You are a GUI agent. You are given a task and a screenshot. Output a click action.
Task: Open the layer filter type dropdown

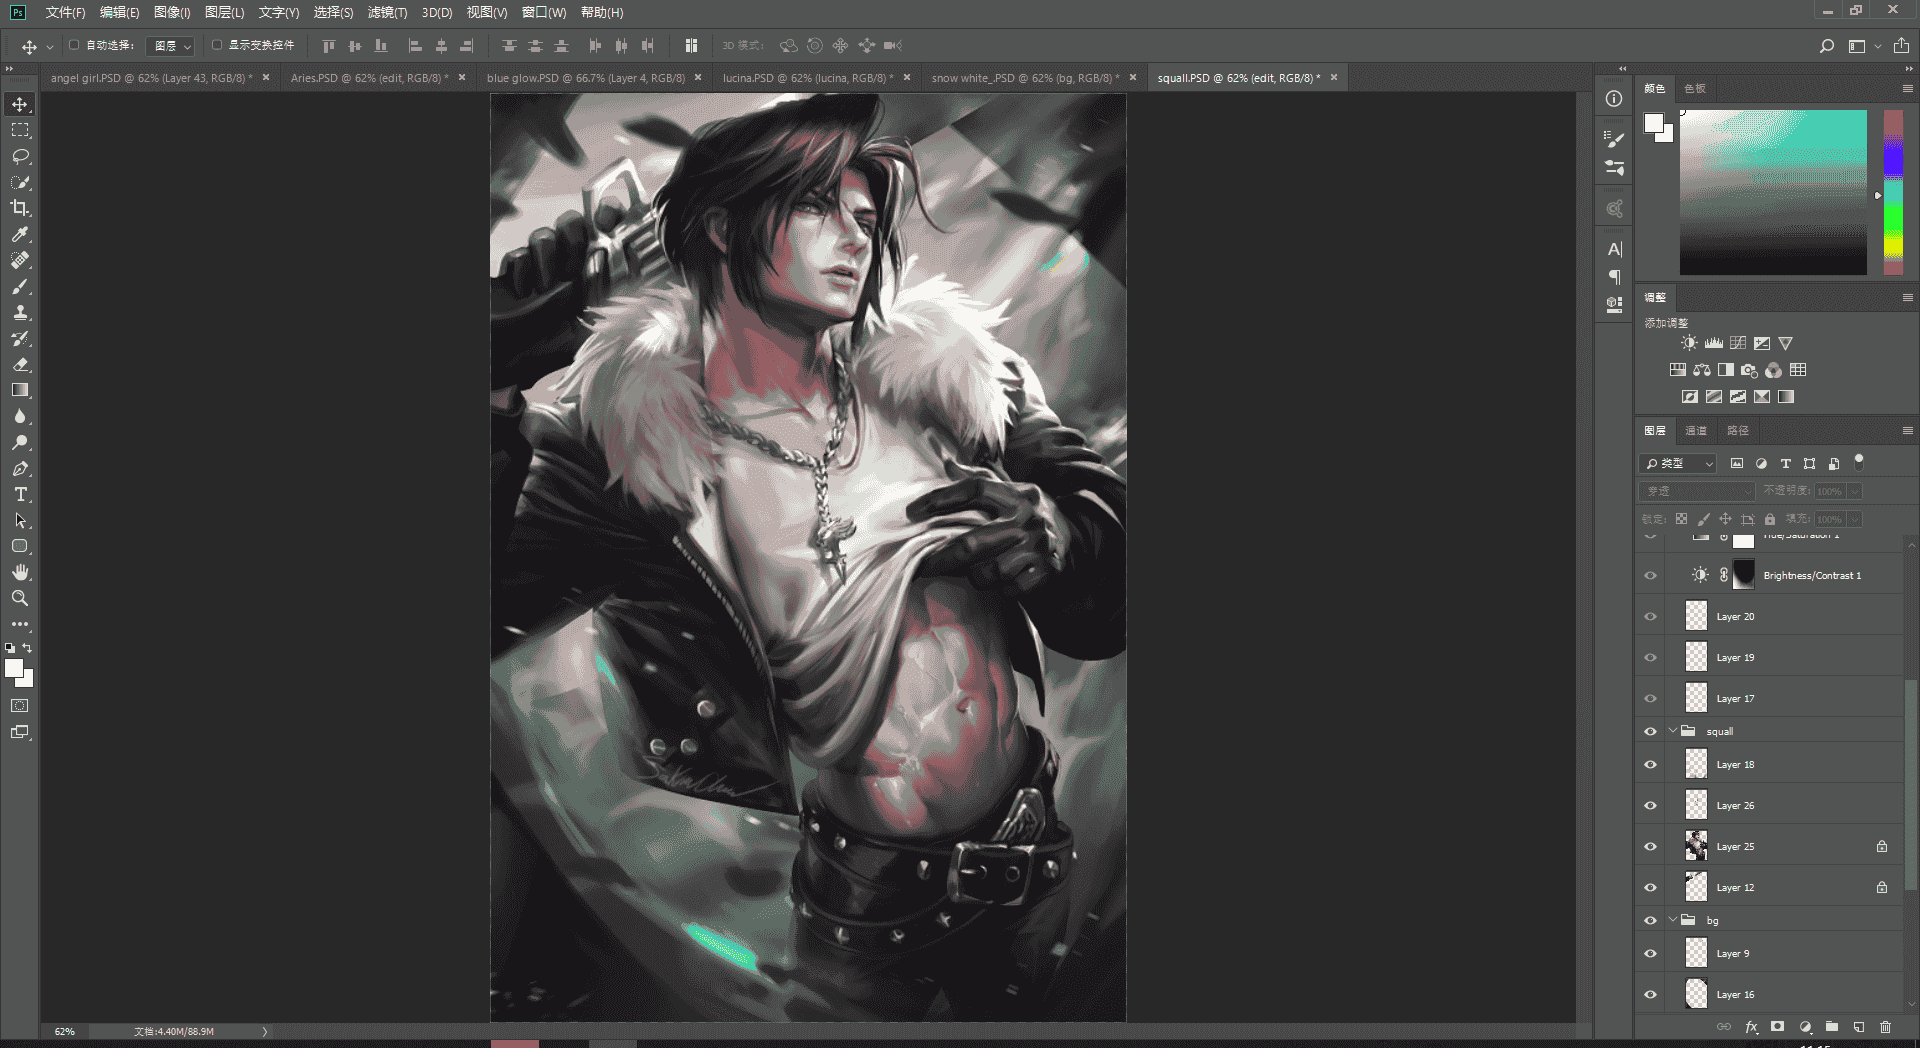pyautogui.click(x=1678, y=464)
